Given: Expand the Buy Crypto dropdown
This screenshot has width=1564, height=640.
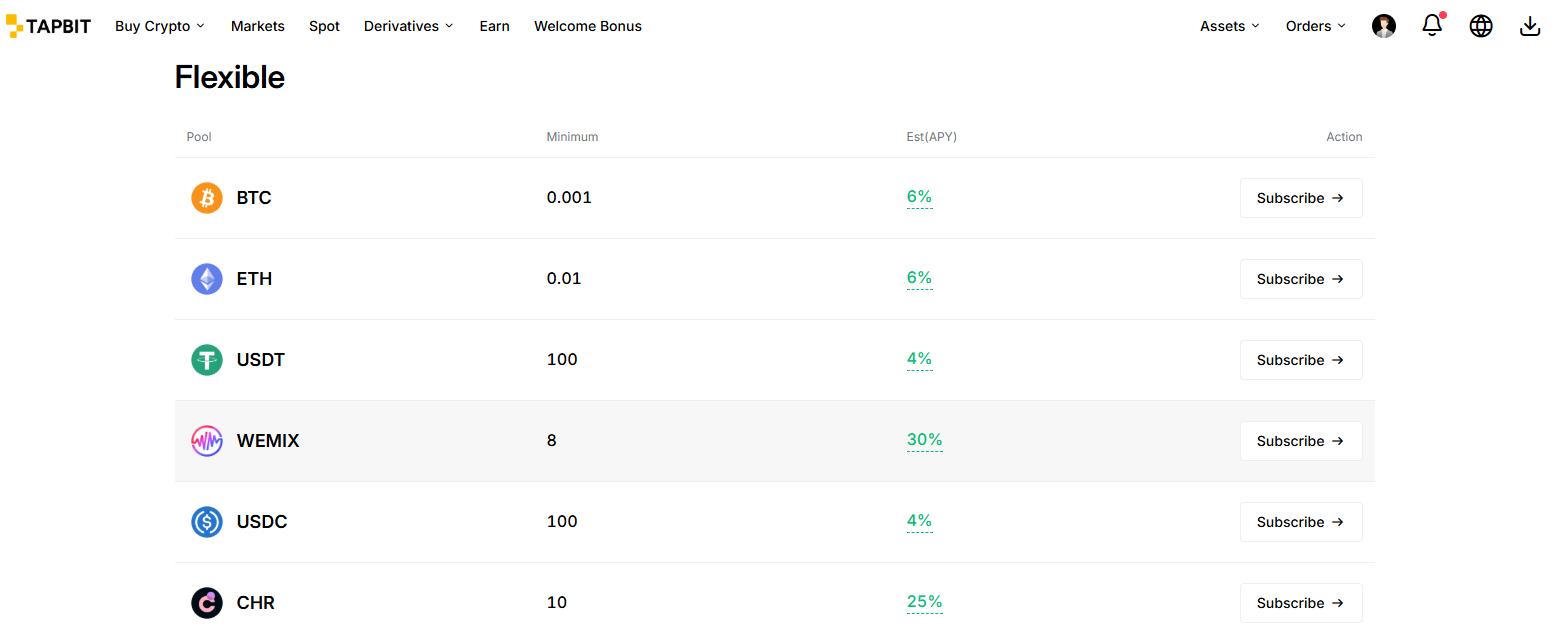Looking at the screenshot, I should tap(160, 26).
